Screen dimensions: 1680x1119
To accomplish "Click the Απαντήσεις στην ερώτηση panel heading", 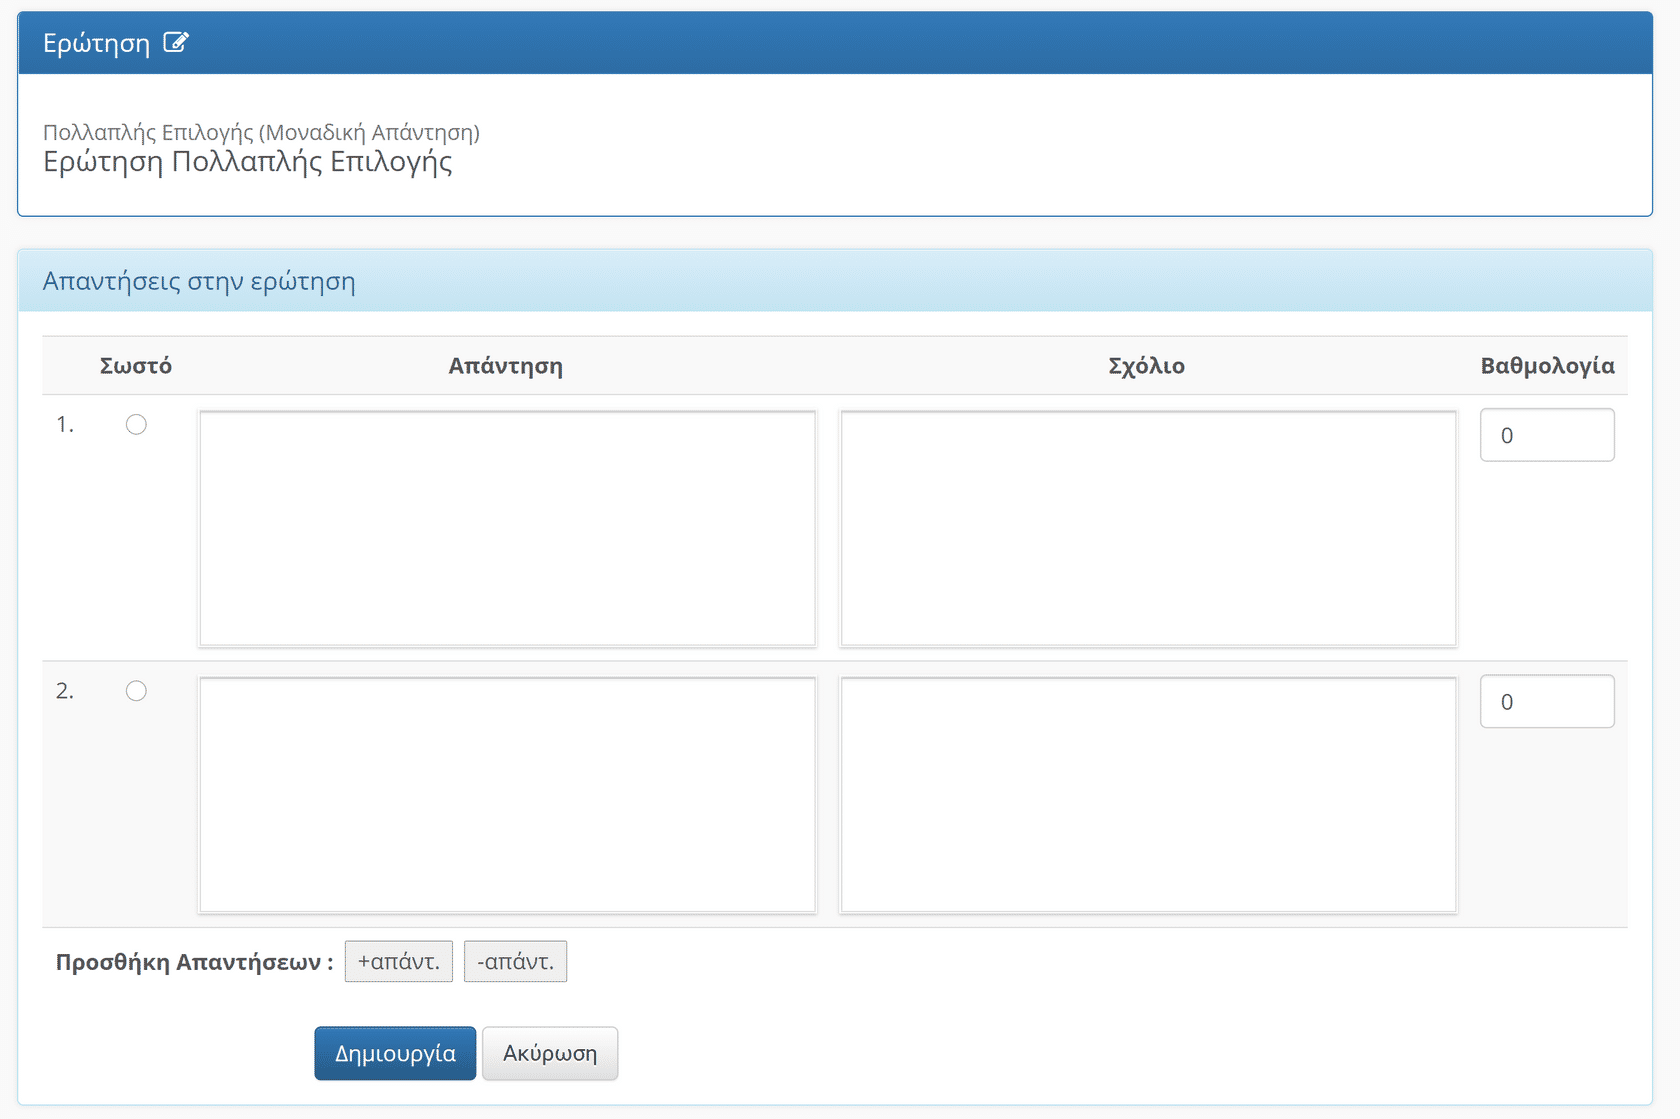I will [199, 282].
